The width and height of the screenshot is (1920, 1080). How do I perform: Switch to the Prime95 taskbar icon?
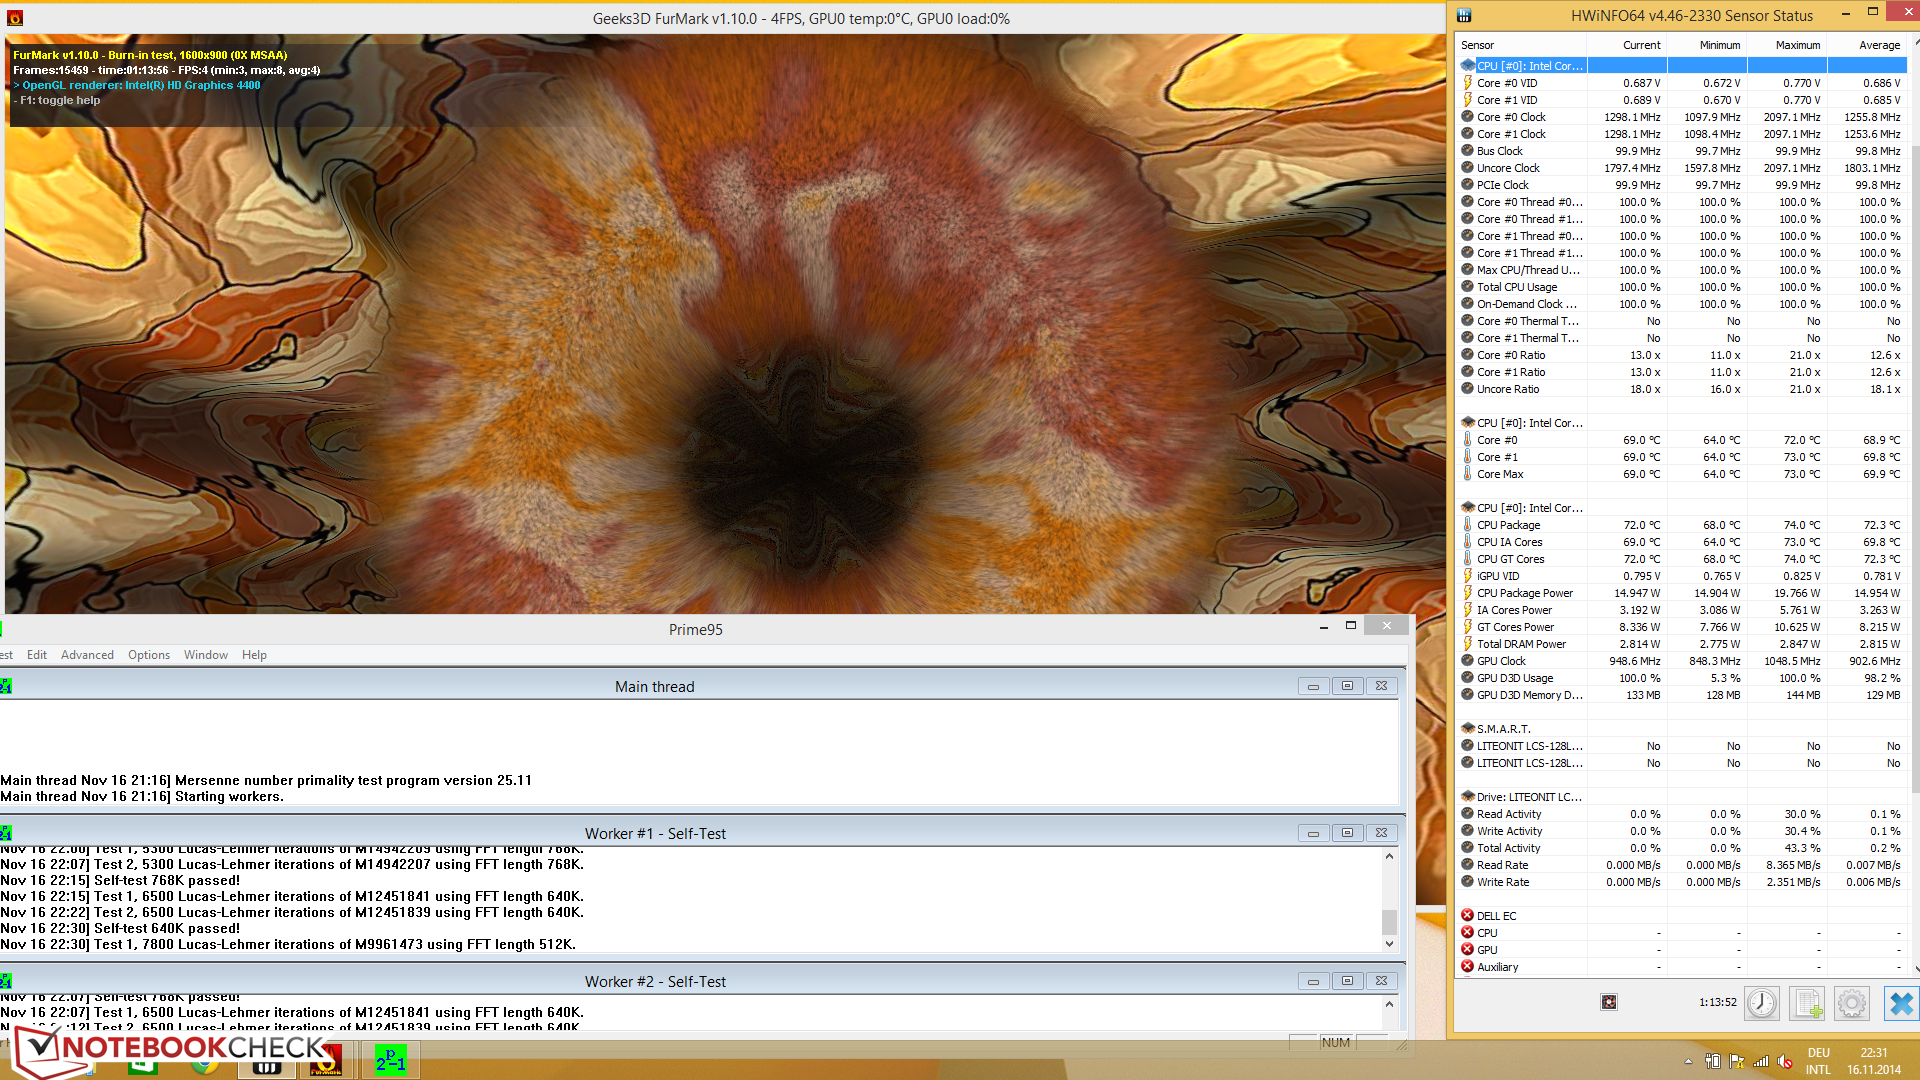click(390, 1060)
